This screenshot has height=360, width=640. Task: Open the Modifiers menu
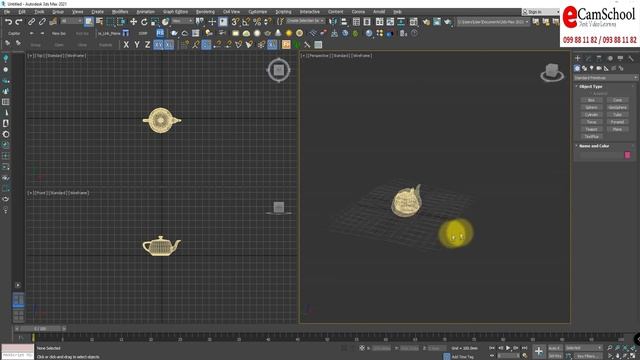pyautogui.click(x=120, y=12)
